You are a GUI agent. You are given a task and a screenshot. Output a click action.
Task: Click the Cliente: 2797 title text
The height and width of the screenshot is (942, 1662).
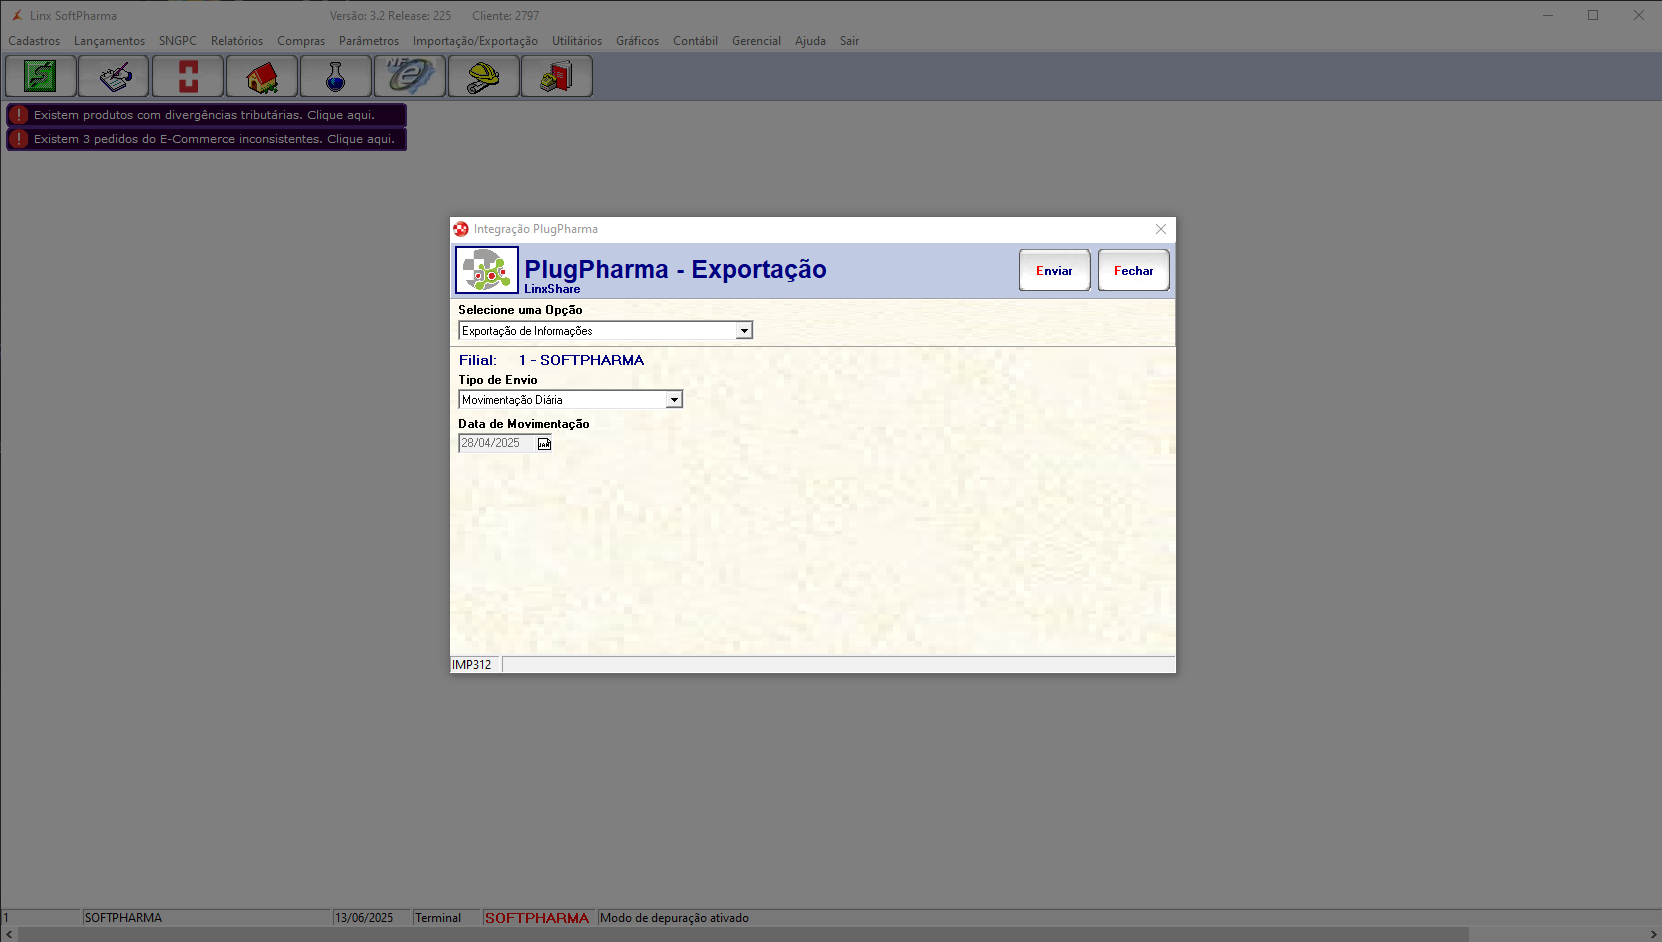pos(506,16)
